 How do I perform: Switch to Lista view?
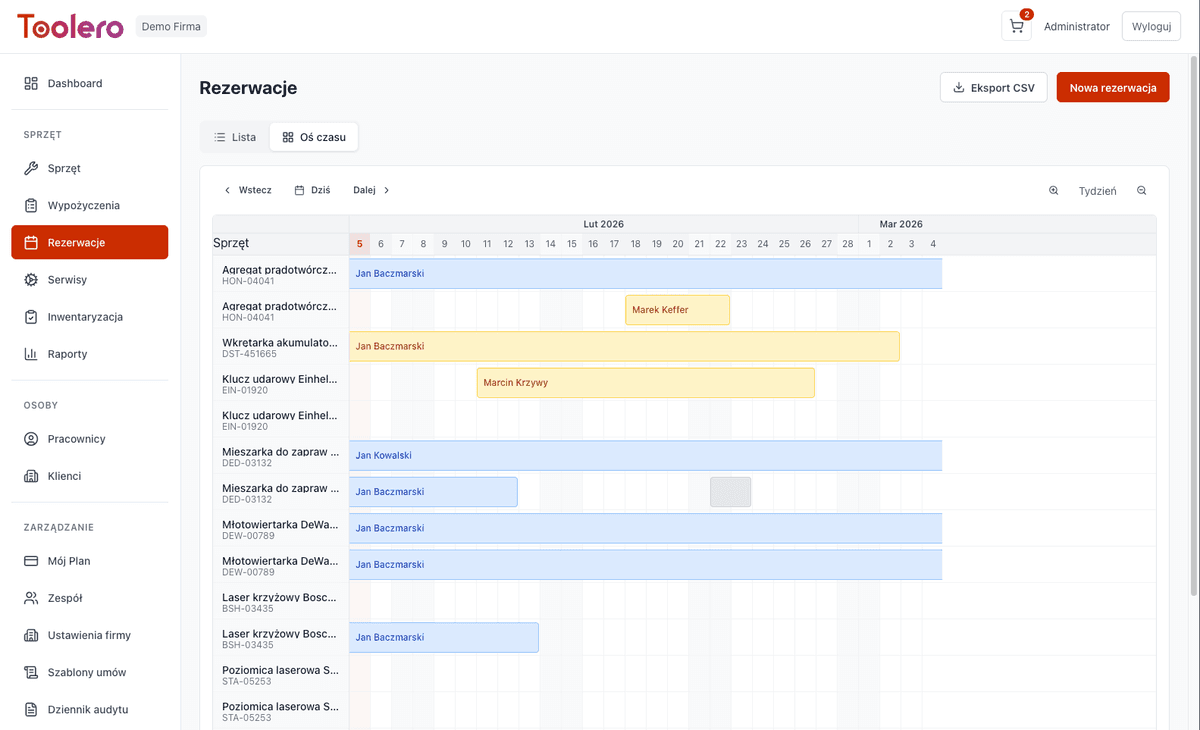tap(235, 137)
